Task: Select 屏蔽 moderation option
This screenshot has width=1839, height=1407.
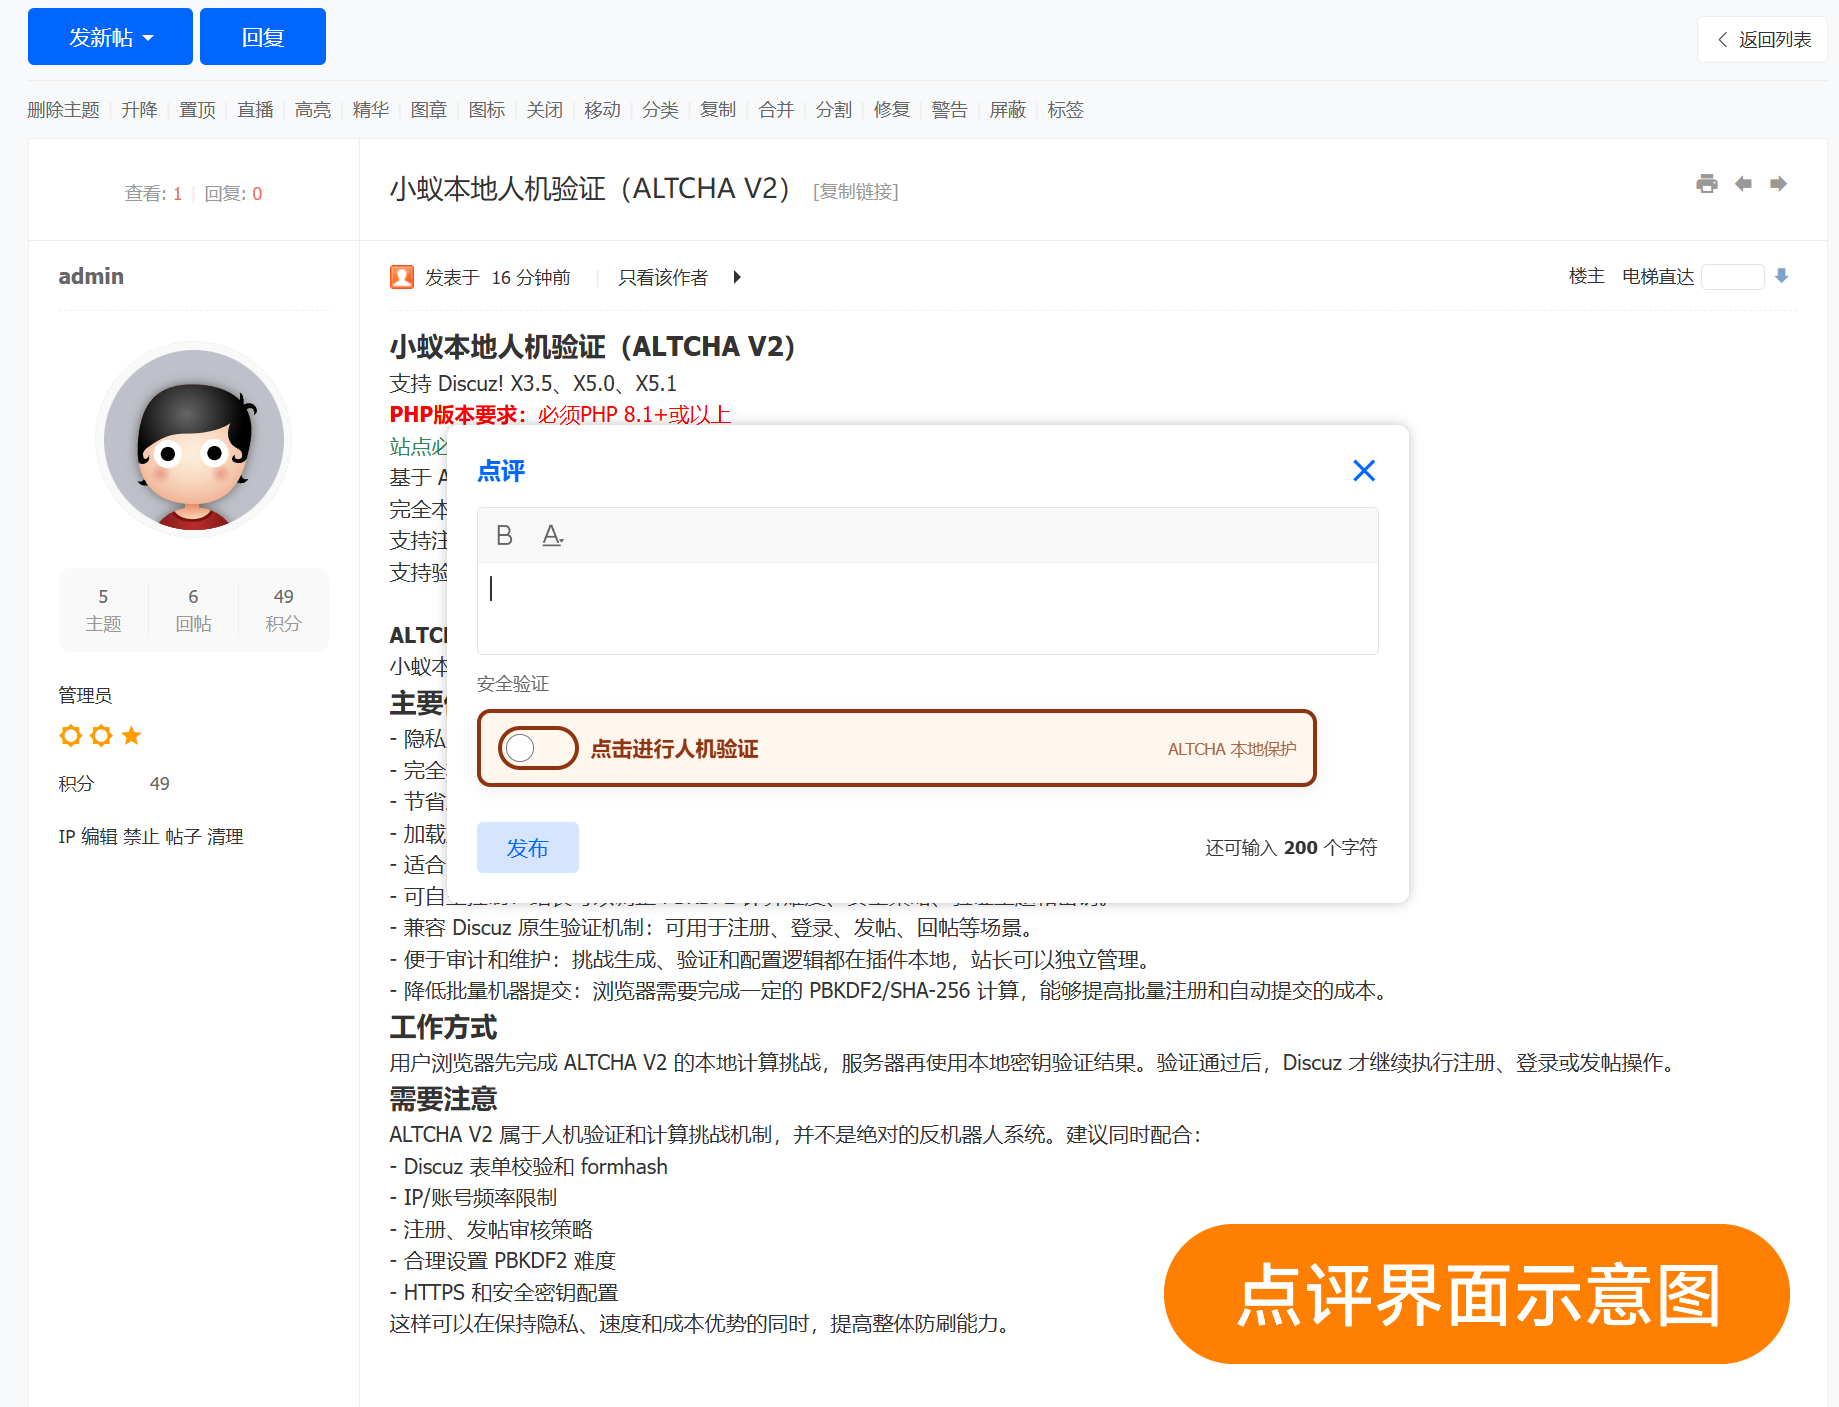Action: click(x=1008, y=110)
